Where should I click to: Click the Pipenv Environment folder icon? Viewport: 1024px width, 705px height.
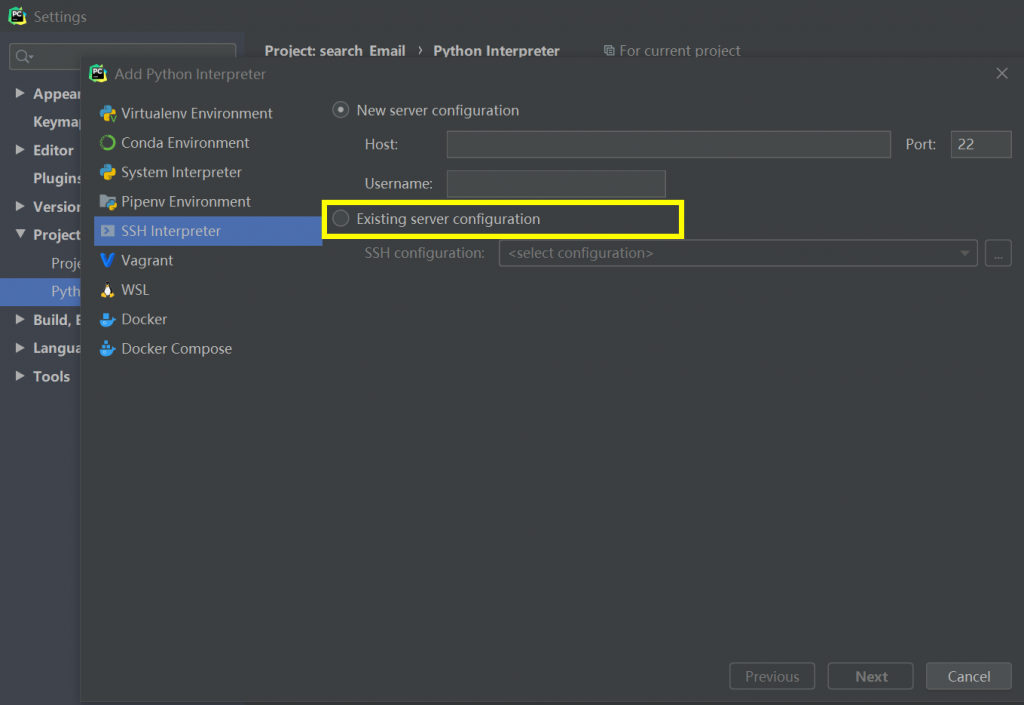[108, 202]
